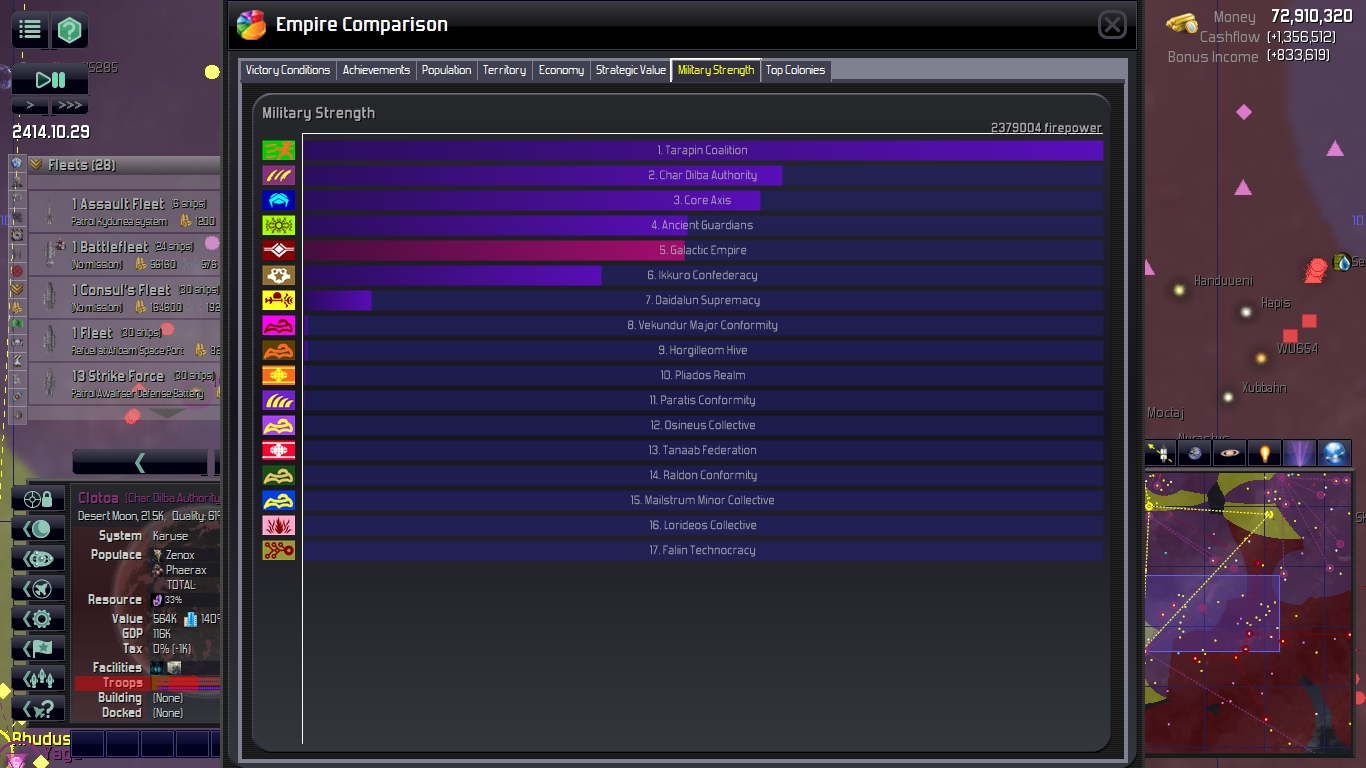Click Lorideos Collective flag icon

coord(278,525)
